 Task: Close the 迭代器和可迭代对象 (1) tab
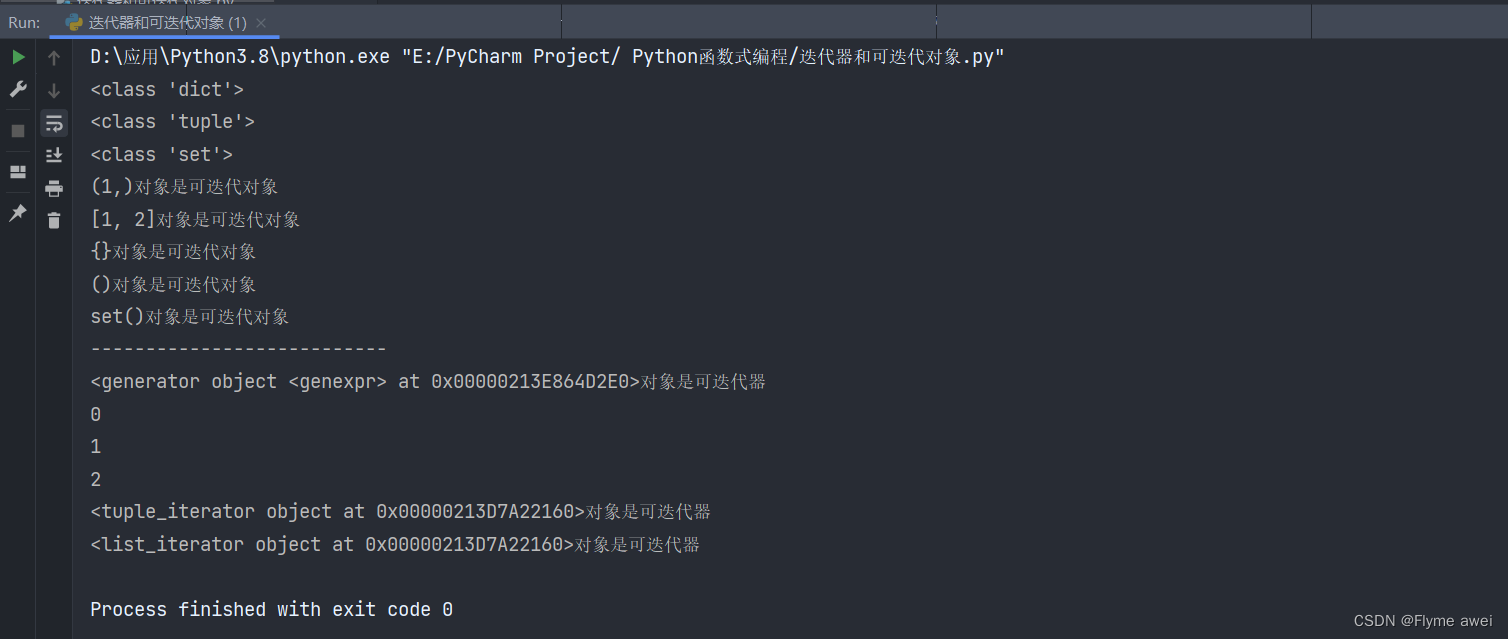(x=262, y=22)
